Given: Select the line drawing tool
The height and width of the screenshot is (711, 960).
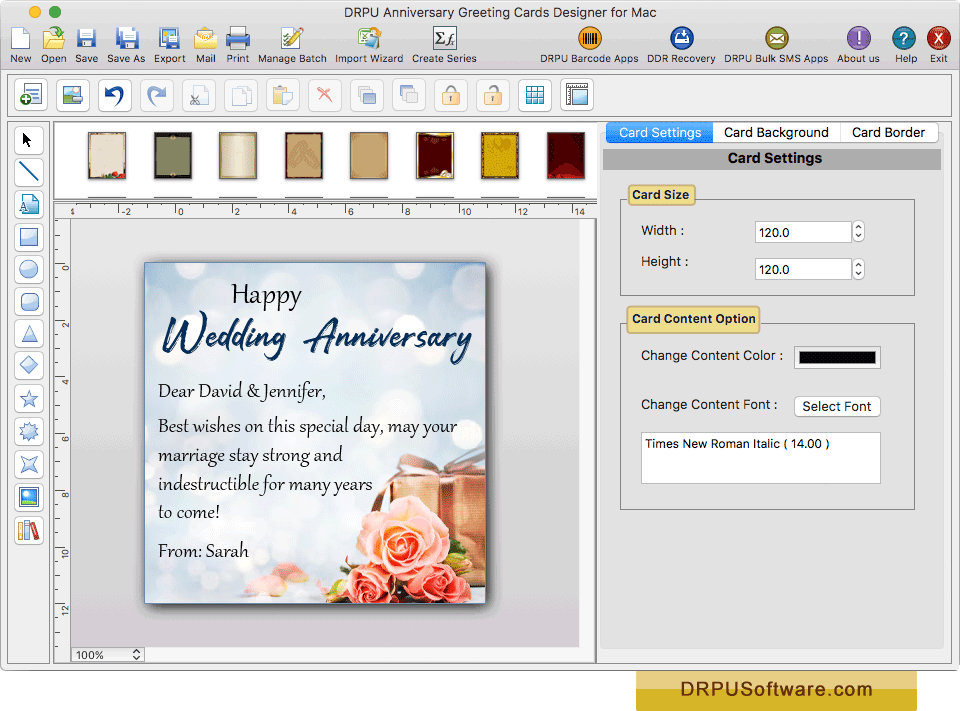Looking at the screenshot, I should 29,172.
